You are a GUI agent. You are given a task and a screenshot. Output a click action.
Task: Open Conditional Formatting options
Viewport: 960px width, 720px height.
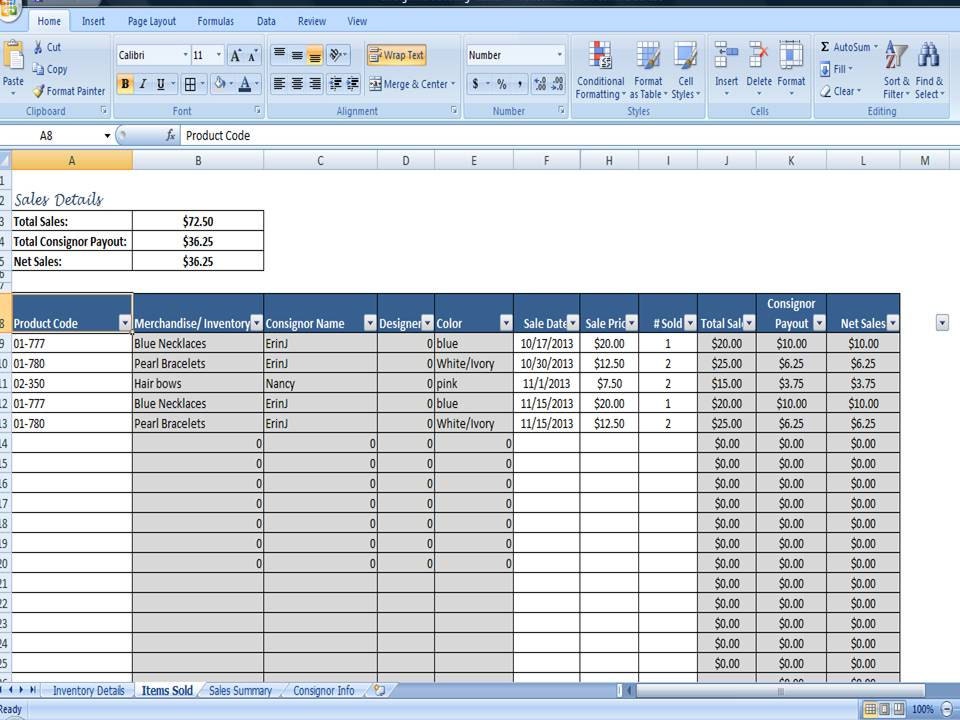(601, 70)
